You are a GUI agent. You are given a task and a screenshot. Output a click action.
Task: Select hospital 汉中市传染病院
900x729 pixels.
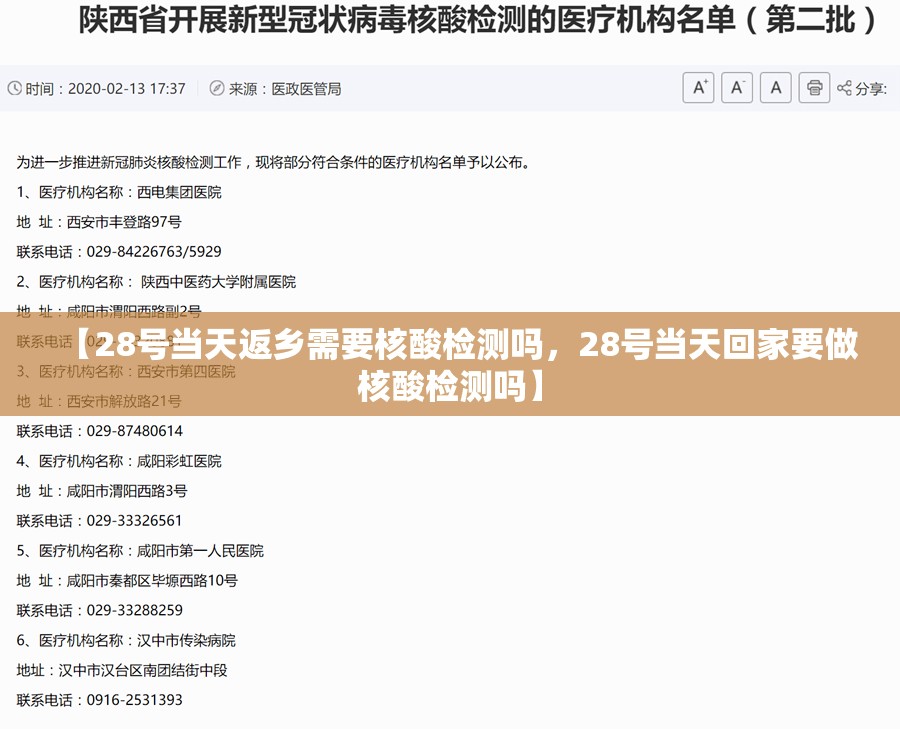pos(186,641)
